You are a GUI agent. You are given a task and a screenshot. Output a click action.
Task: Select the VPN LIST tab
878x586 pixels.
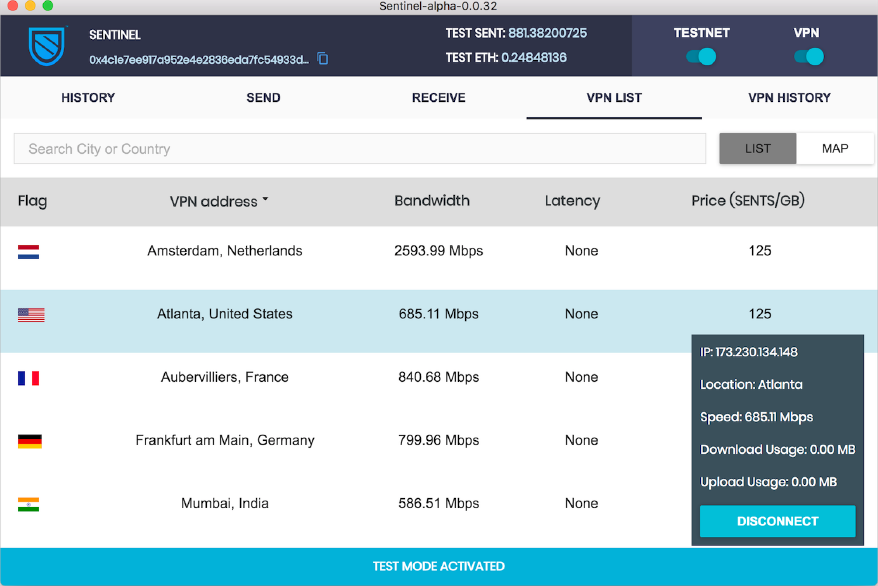coord(614,97)
